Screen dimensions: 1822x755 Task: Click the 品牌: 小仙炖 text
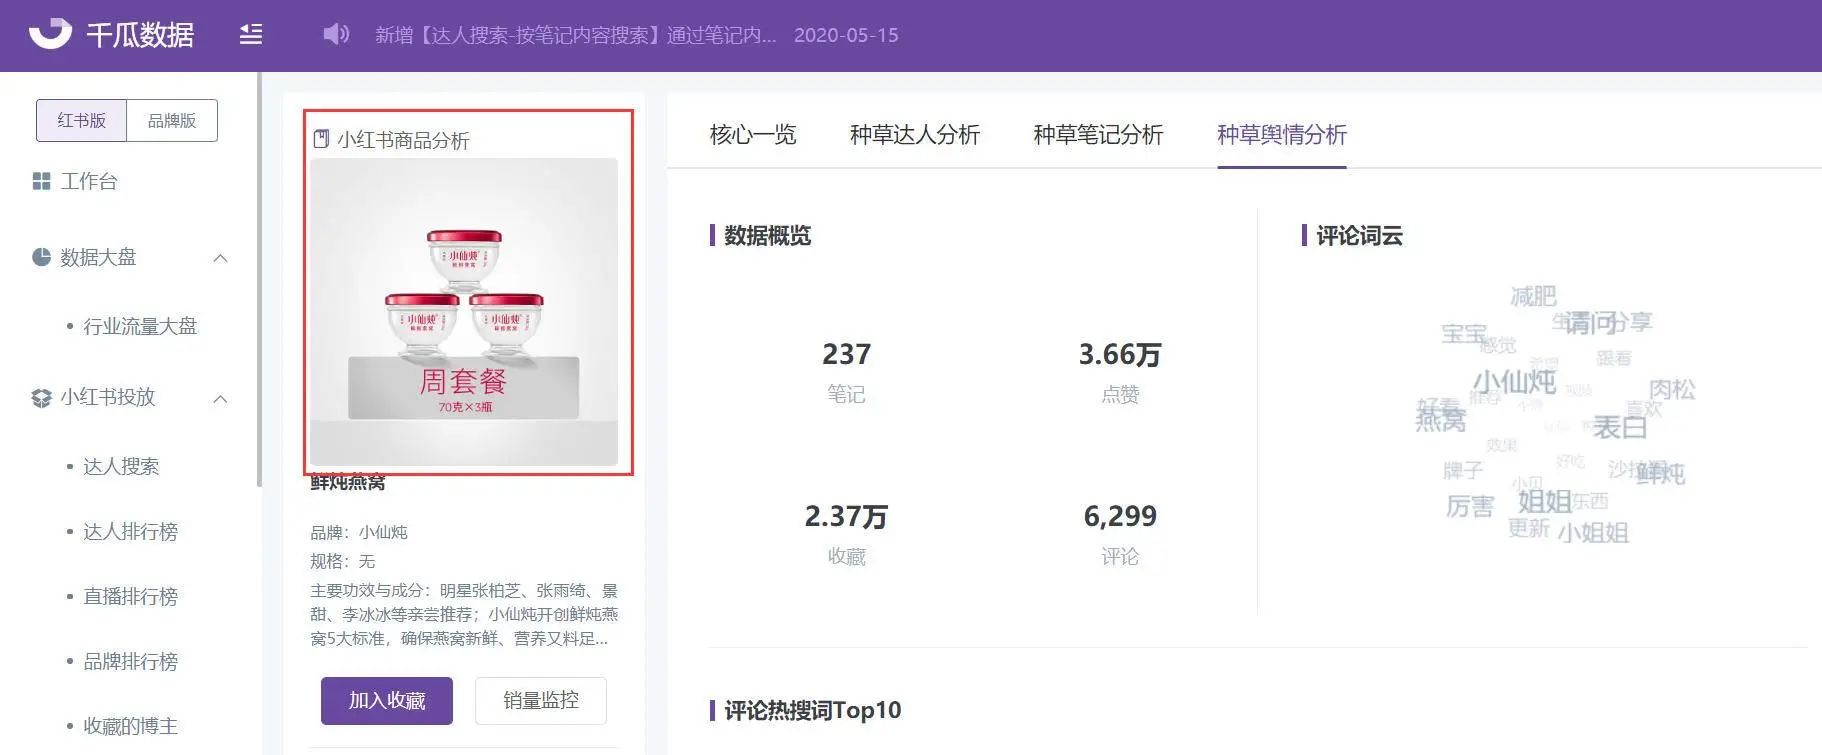(x=359, y=532)
